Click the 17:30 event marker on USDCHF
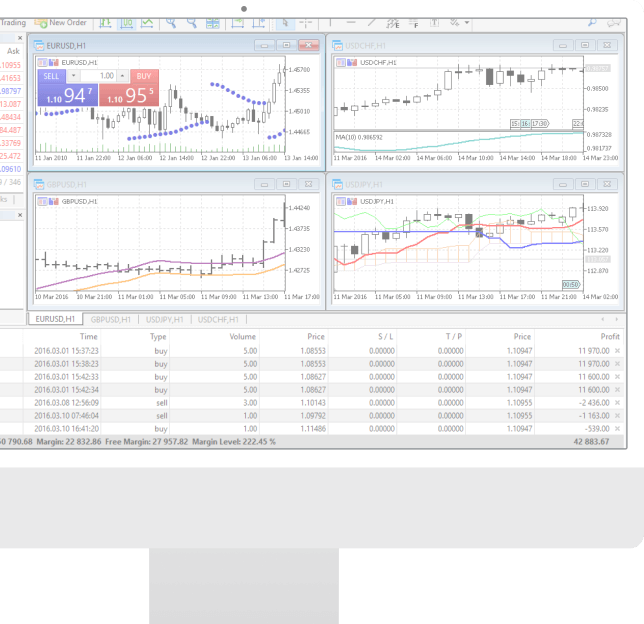 [540, 123]
